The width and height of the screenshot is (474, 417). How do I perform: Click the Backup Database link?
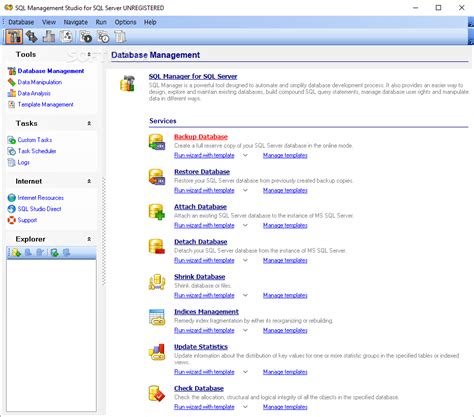[x=201, y=137]
